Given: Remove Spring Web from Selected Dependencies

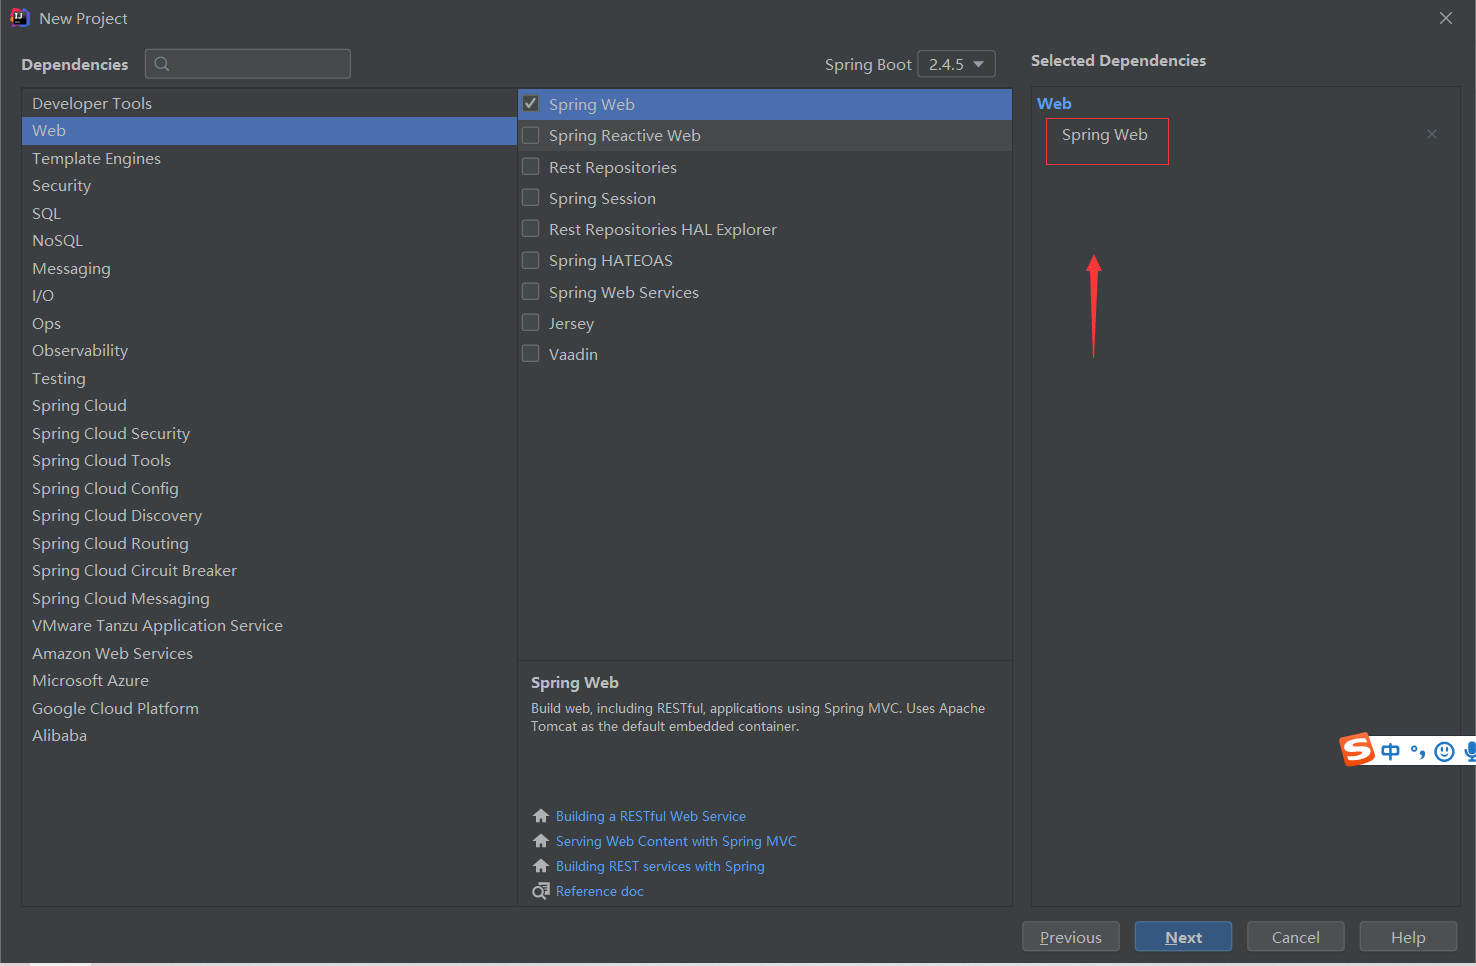Looking at the screenshot, I should (1432, 134).
